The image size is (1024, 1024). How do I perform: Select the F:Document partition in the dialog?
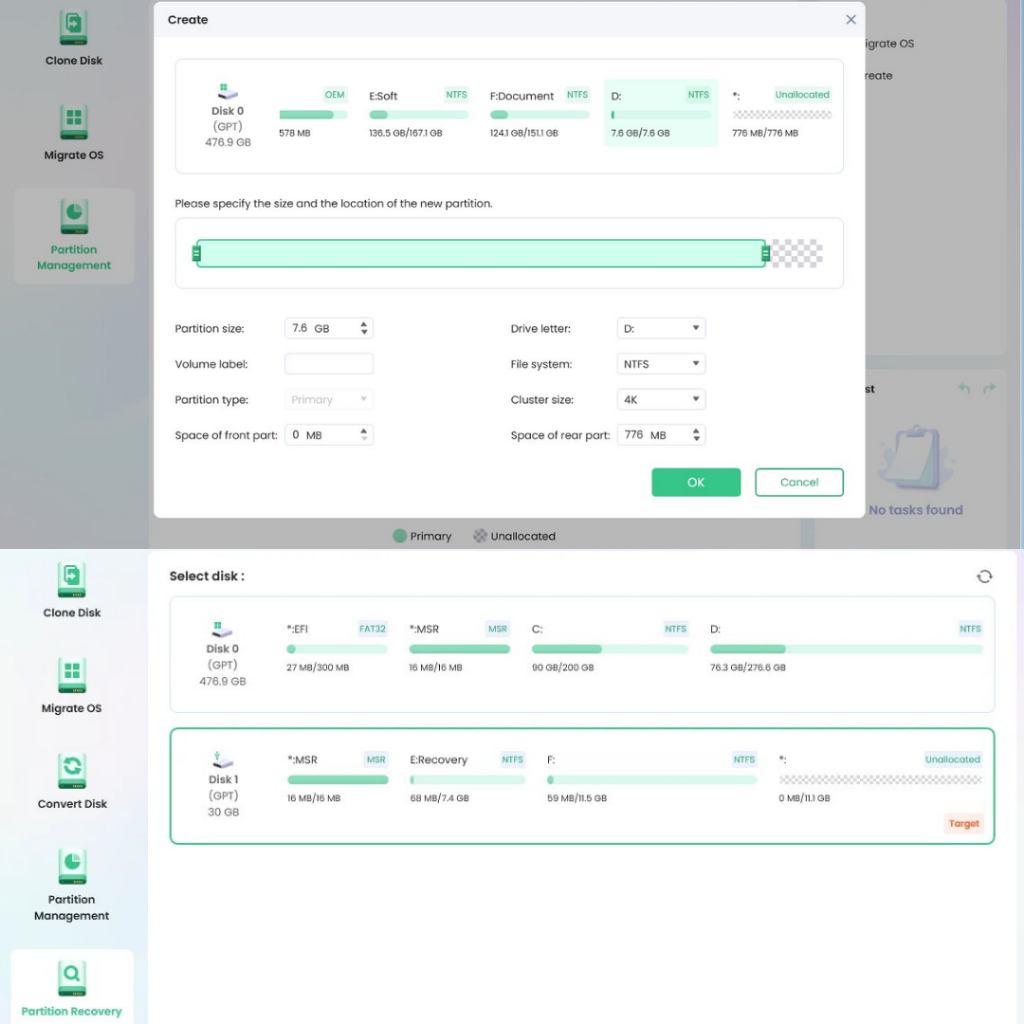point(539,112)
